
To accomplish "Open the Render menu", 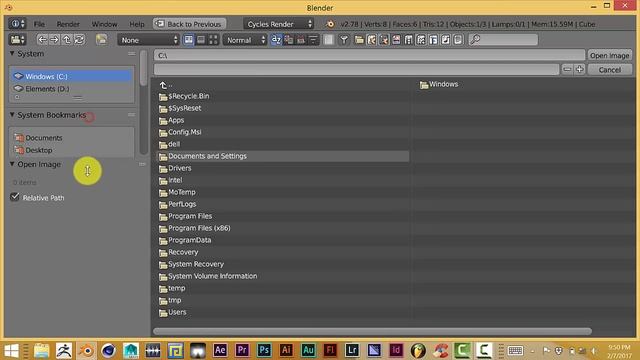I will [68, 24].
